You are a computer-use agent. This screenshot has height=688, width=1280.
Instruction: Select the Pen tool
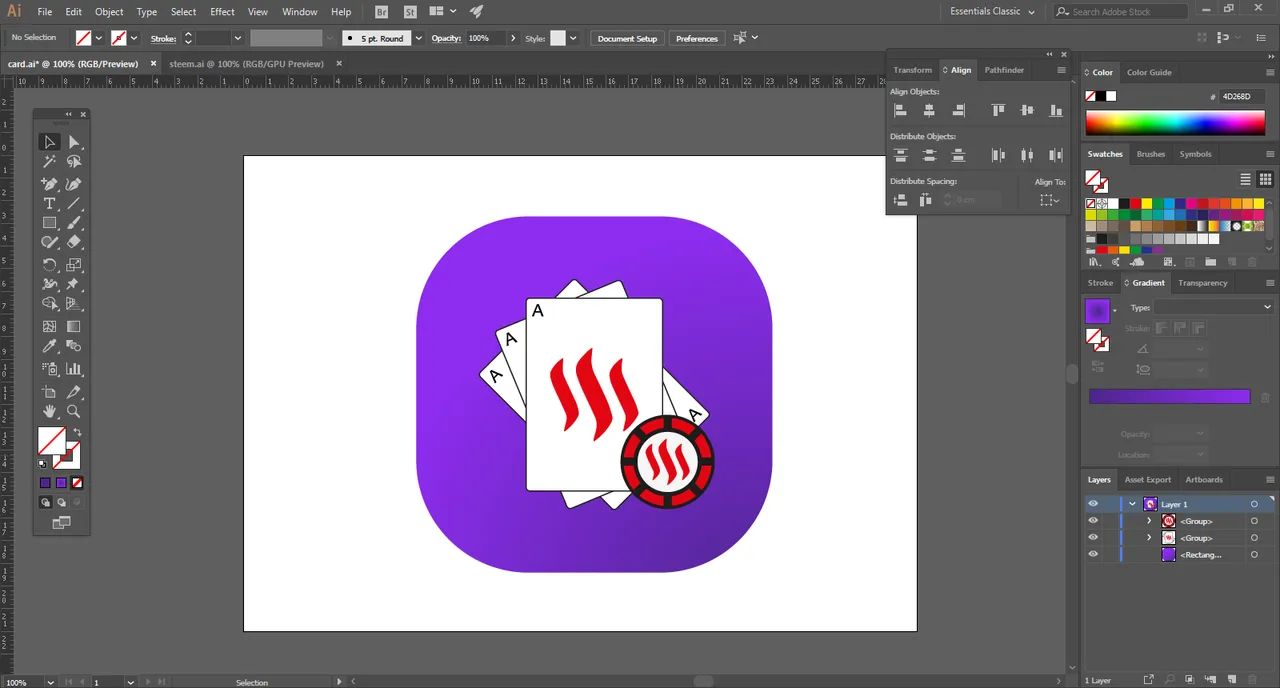coord(49,184)
